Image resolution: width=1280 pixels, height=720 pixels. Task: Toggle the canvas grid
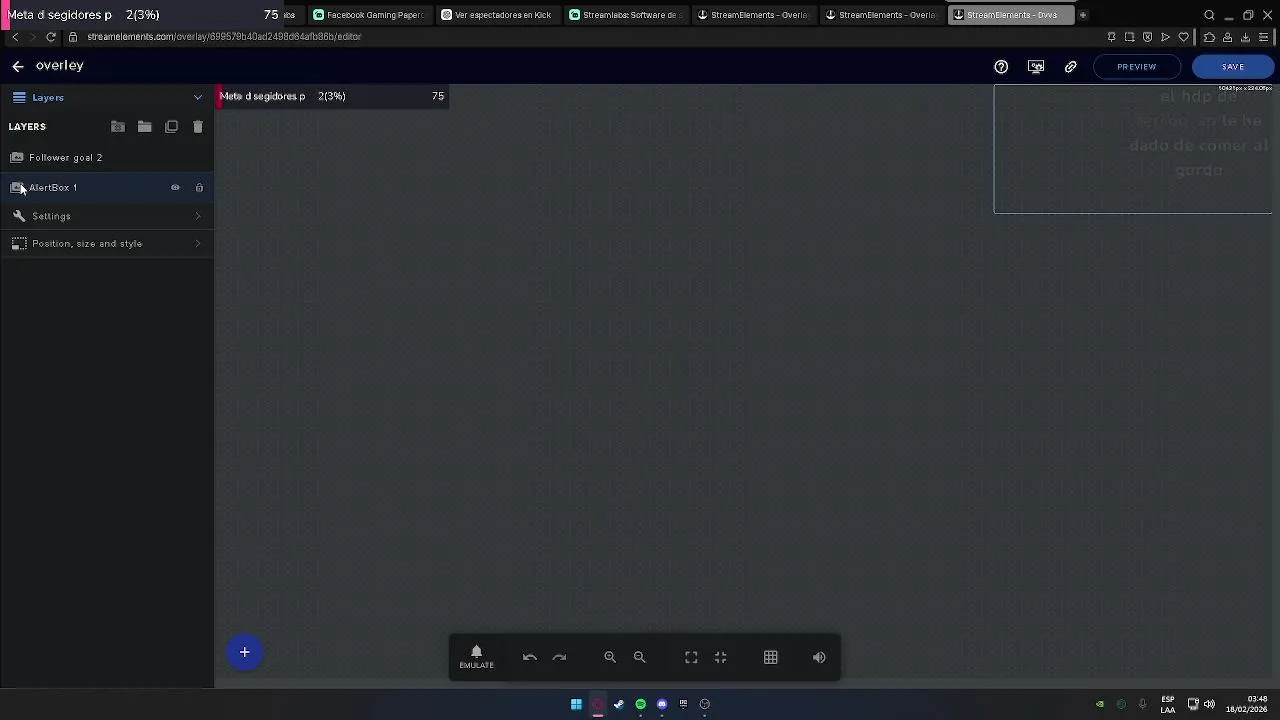pos(771,658)
